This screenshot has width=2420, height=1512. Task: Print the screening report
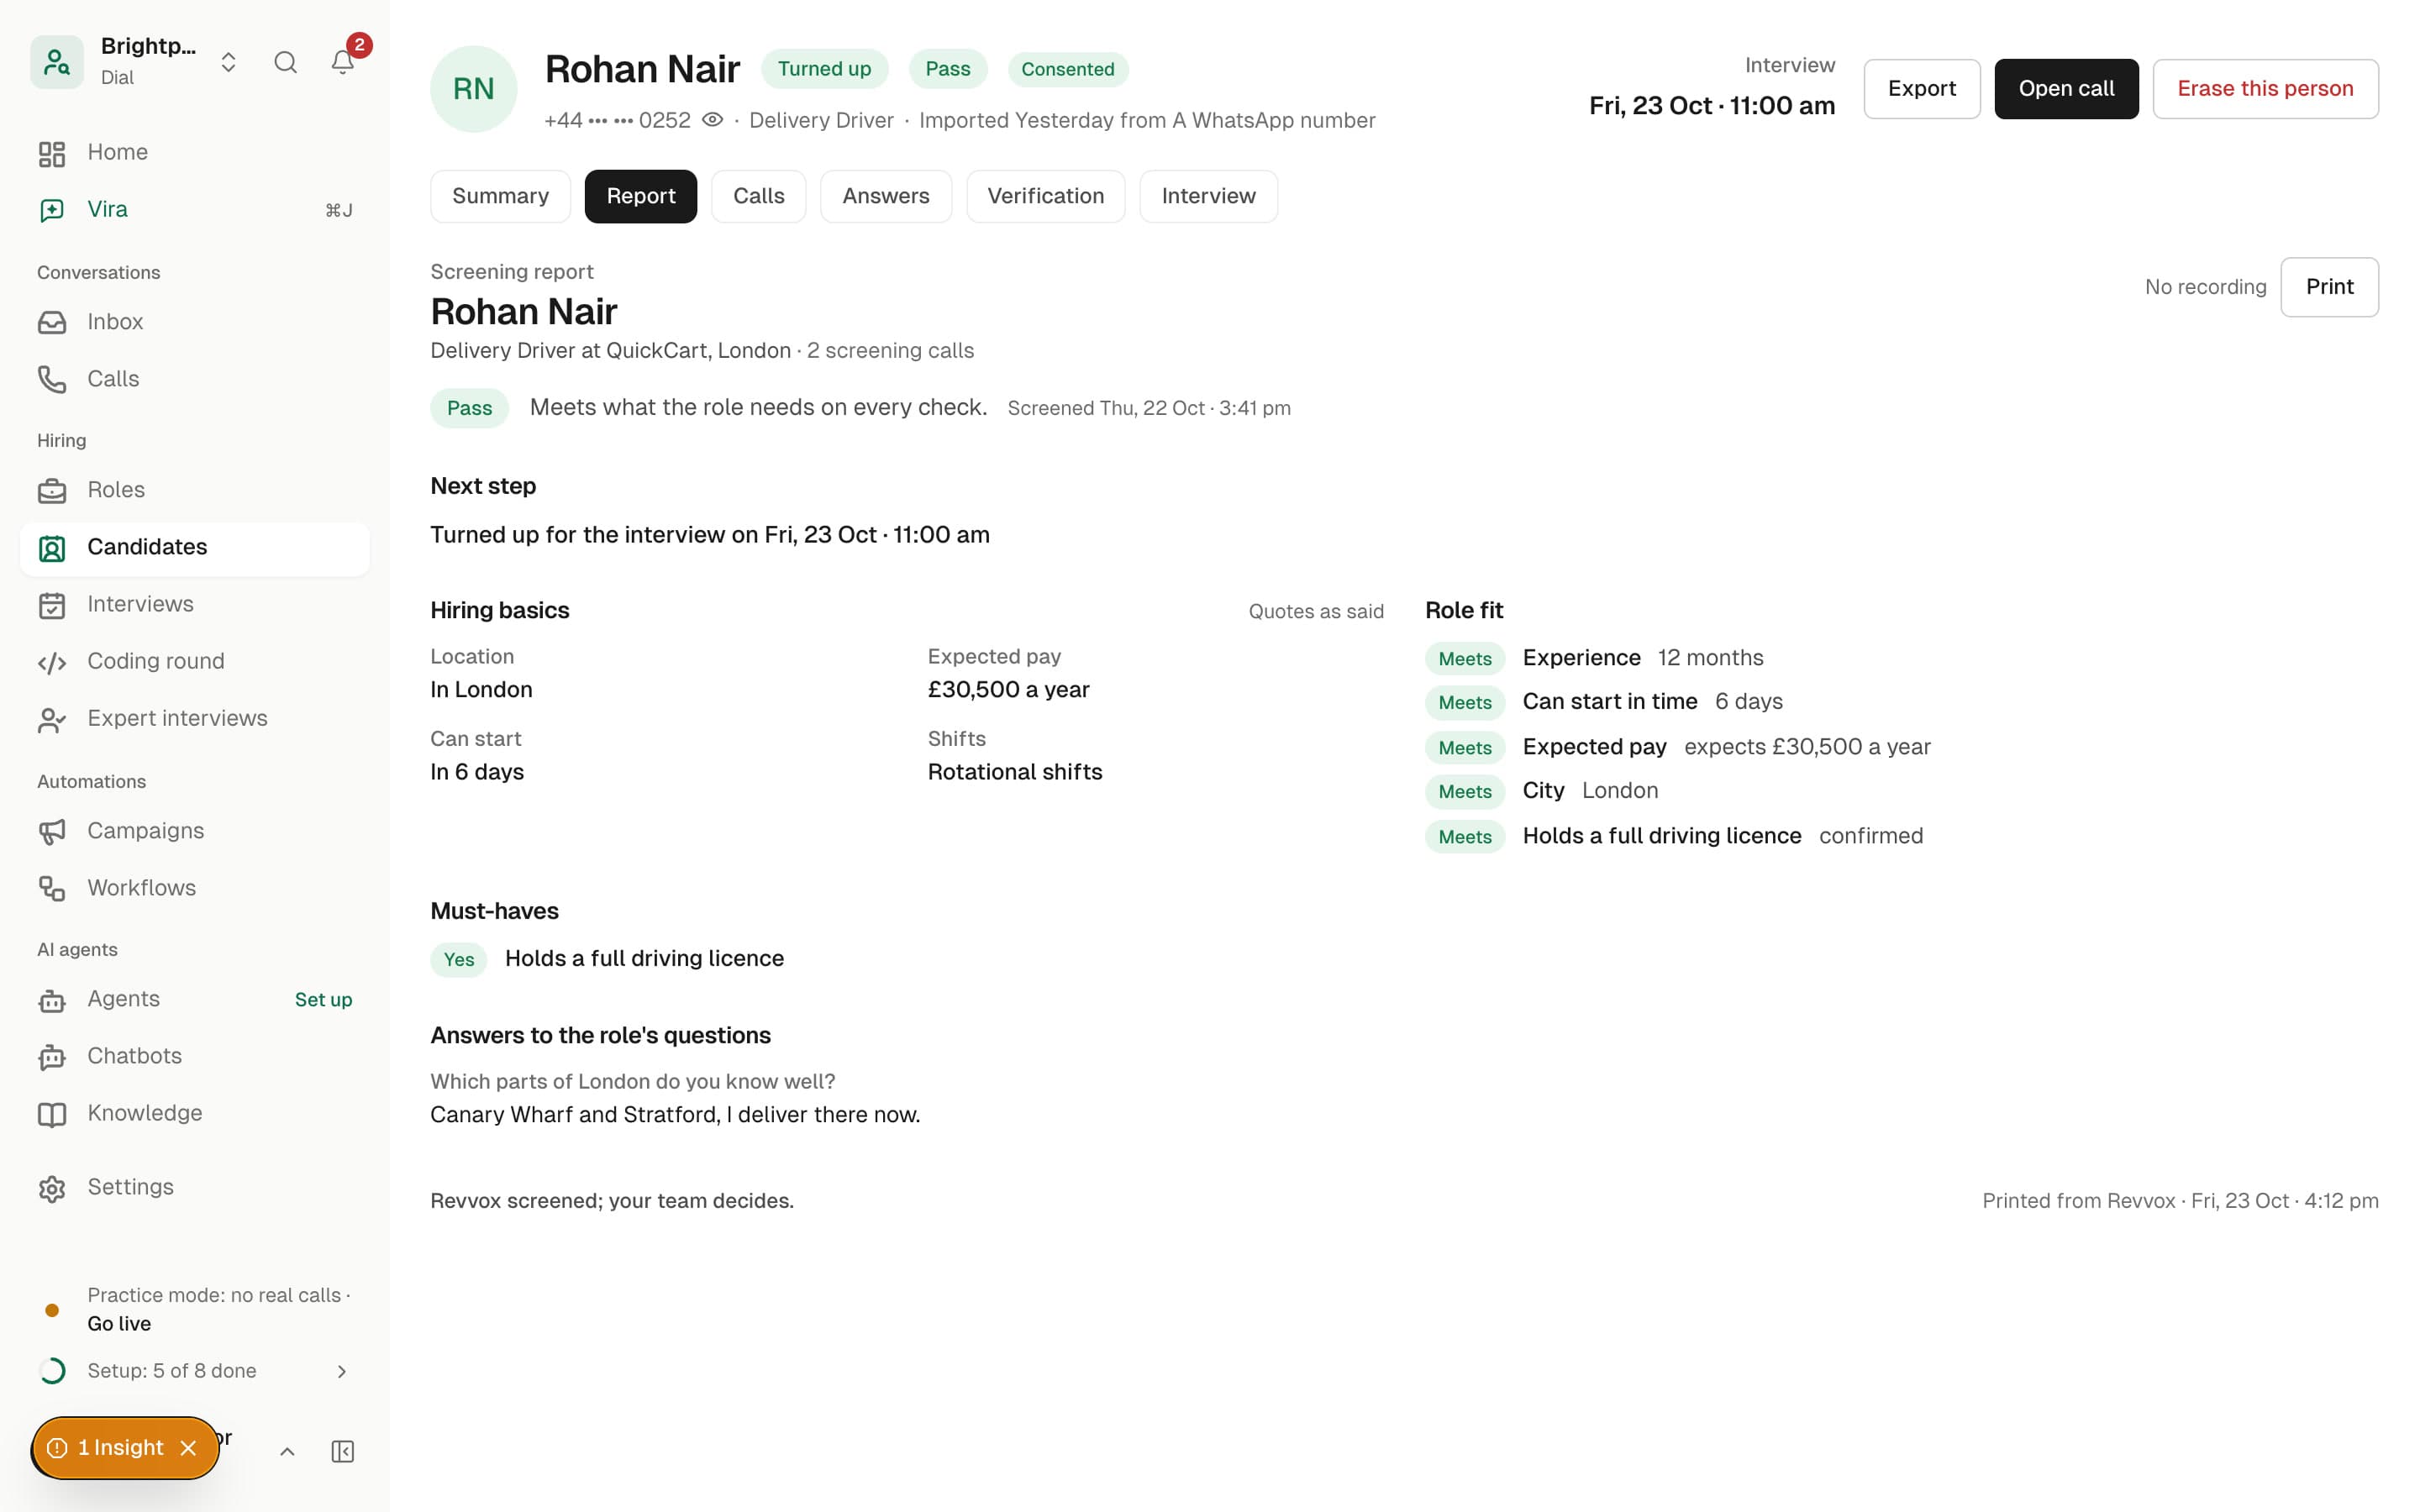[x=2329, y=287]
